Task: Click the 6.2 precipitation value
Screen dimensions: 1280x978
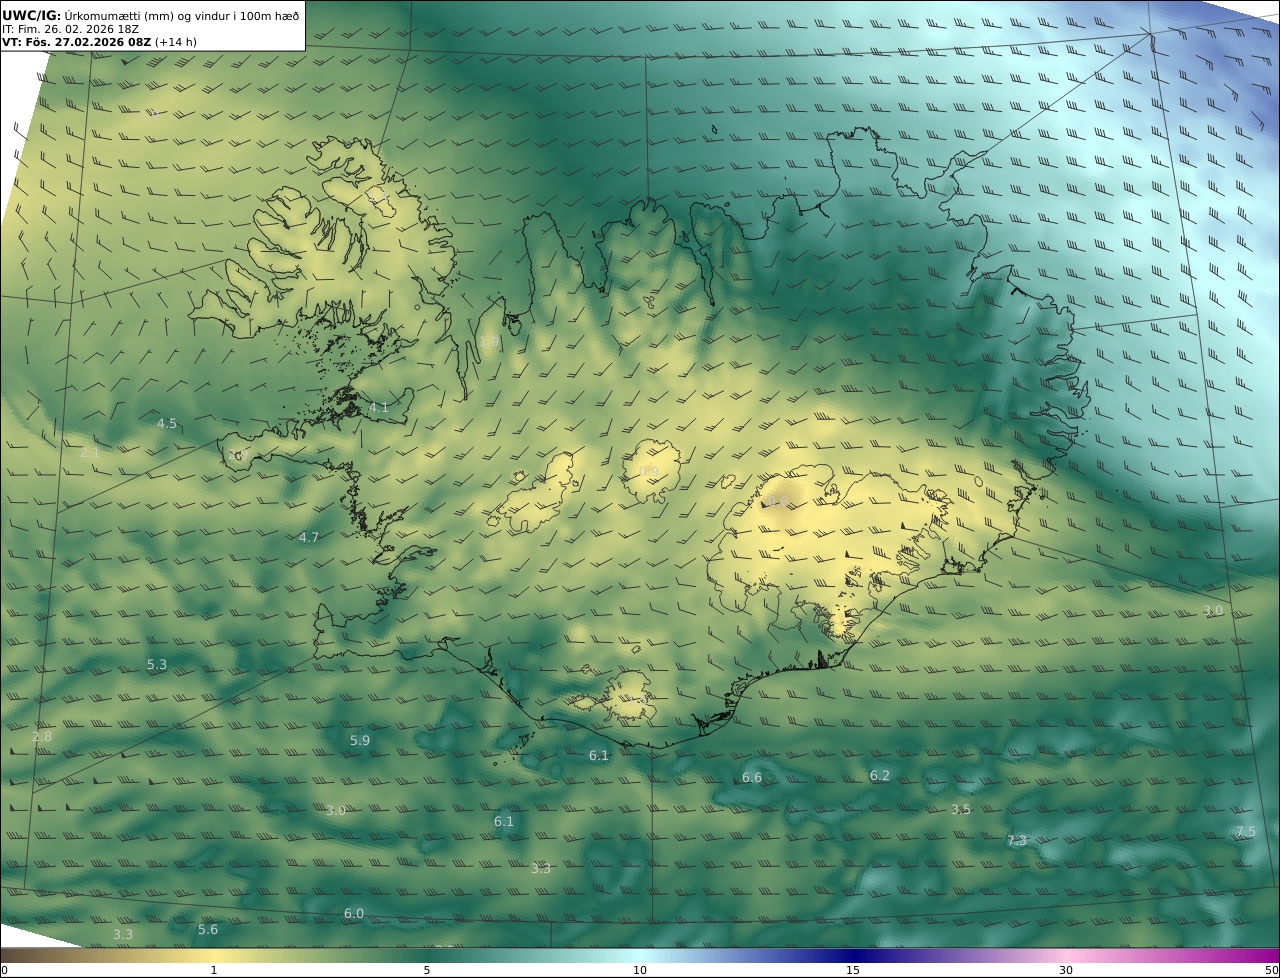Action: tap(880, 776)
